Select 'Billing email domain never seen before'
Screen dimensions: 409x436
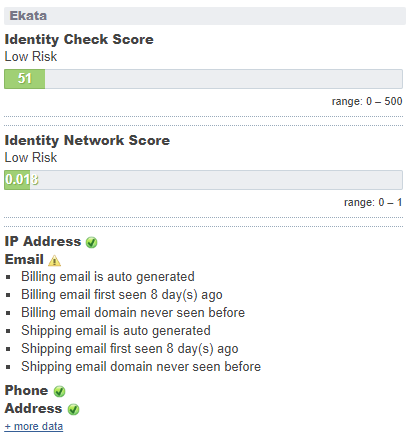coord(133,313)
